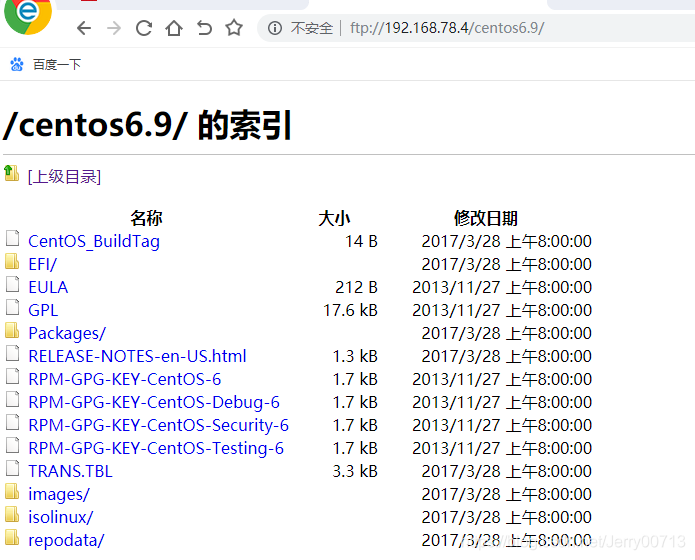Screen dimensions: 695x560
Task: Click the 3.3 kB size value
Action: coord(355,471)
